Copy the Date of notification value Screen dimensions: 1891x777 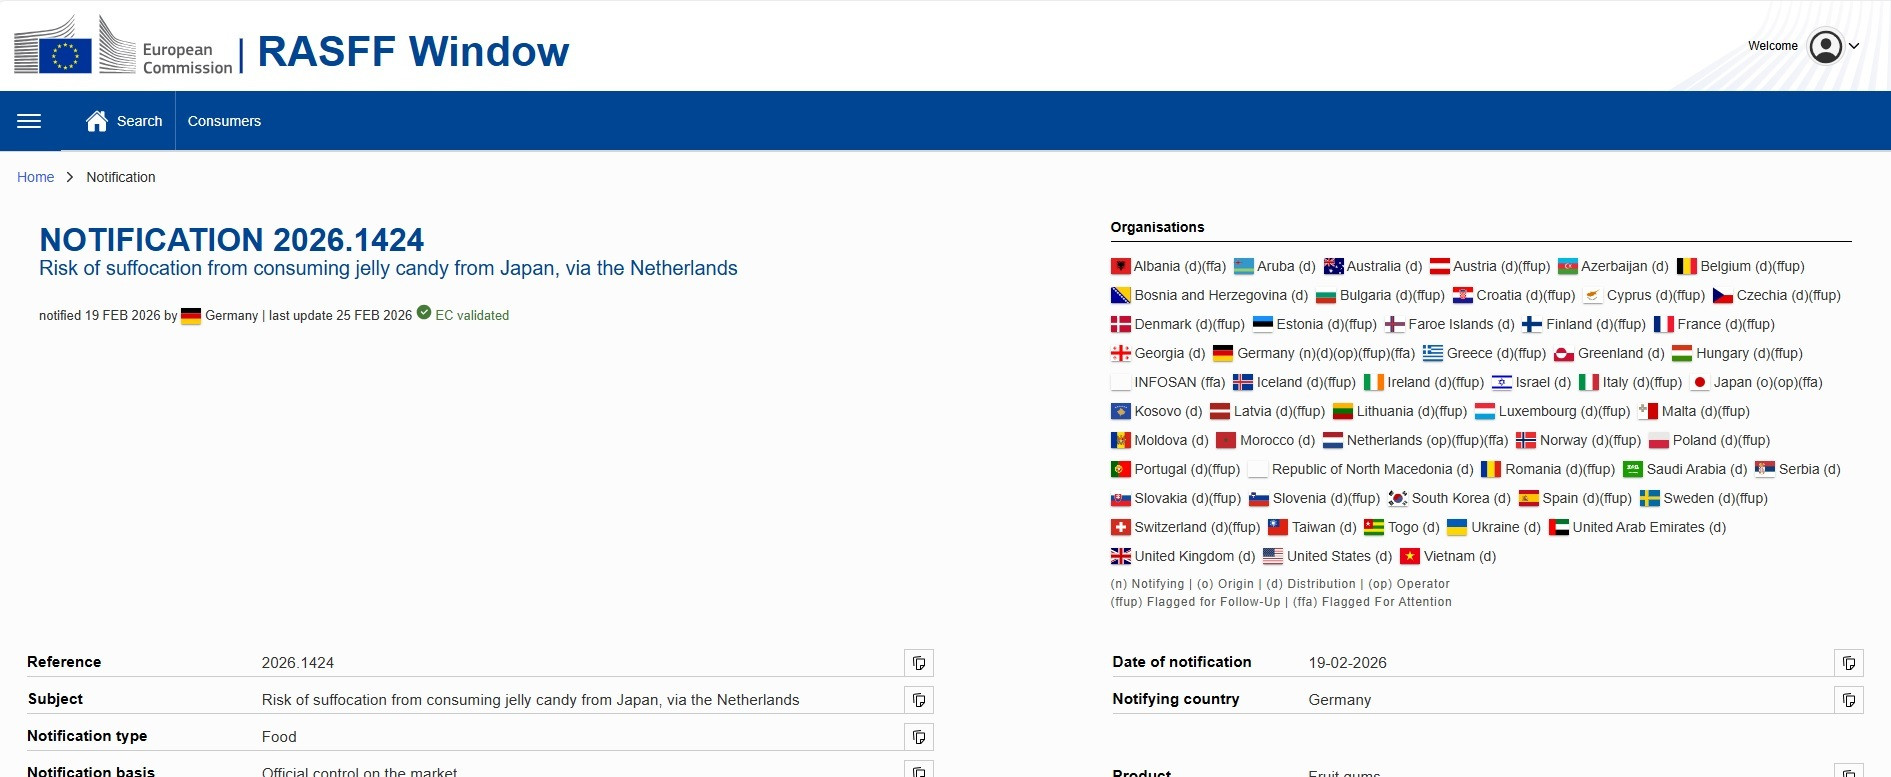tap(1848, 663)
